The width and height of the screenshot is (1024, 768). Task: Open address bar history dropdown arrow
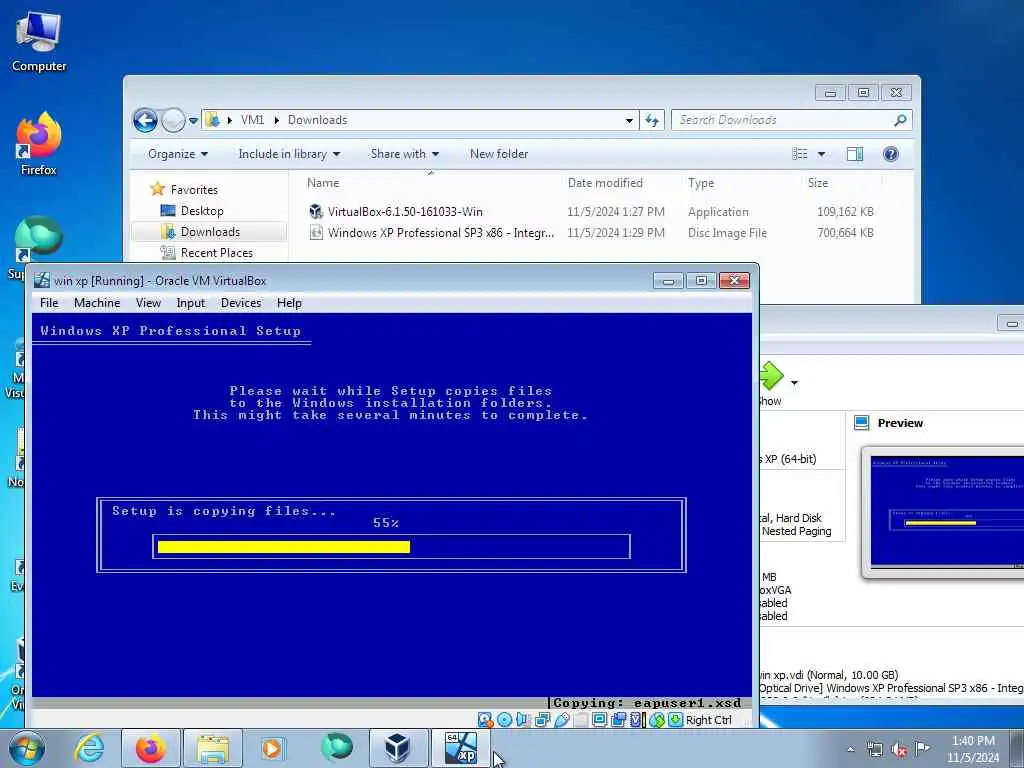click(x=629, y=120)
